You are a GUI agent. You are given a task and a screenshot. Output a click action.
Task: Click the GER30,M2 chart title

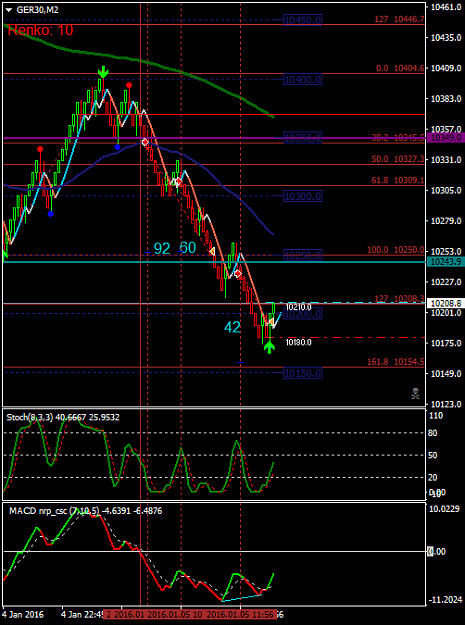[x=37, y=10]
